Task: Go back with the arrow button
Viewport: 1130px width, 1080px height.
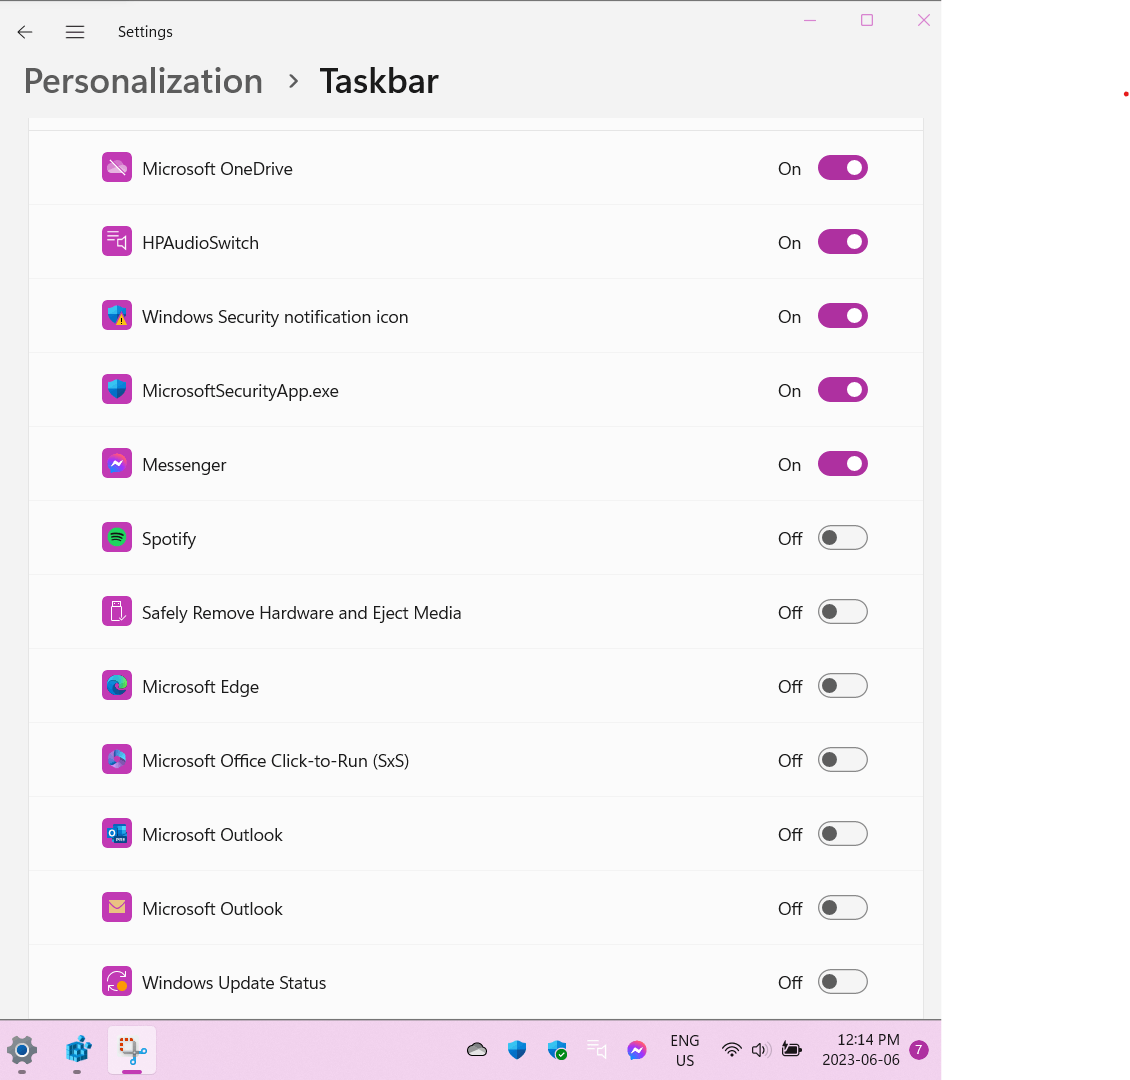Action: [x=25, y=32]
